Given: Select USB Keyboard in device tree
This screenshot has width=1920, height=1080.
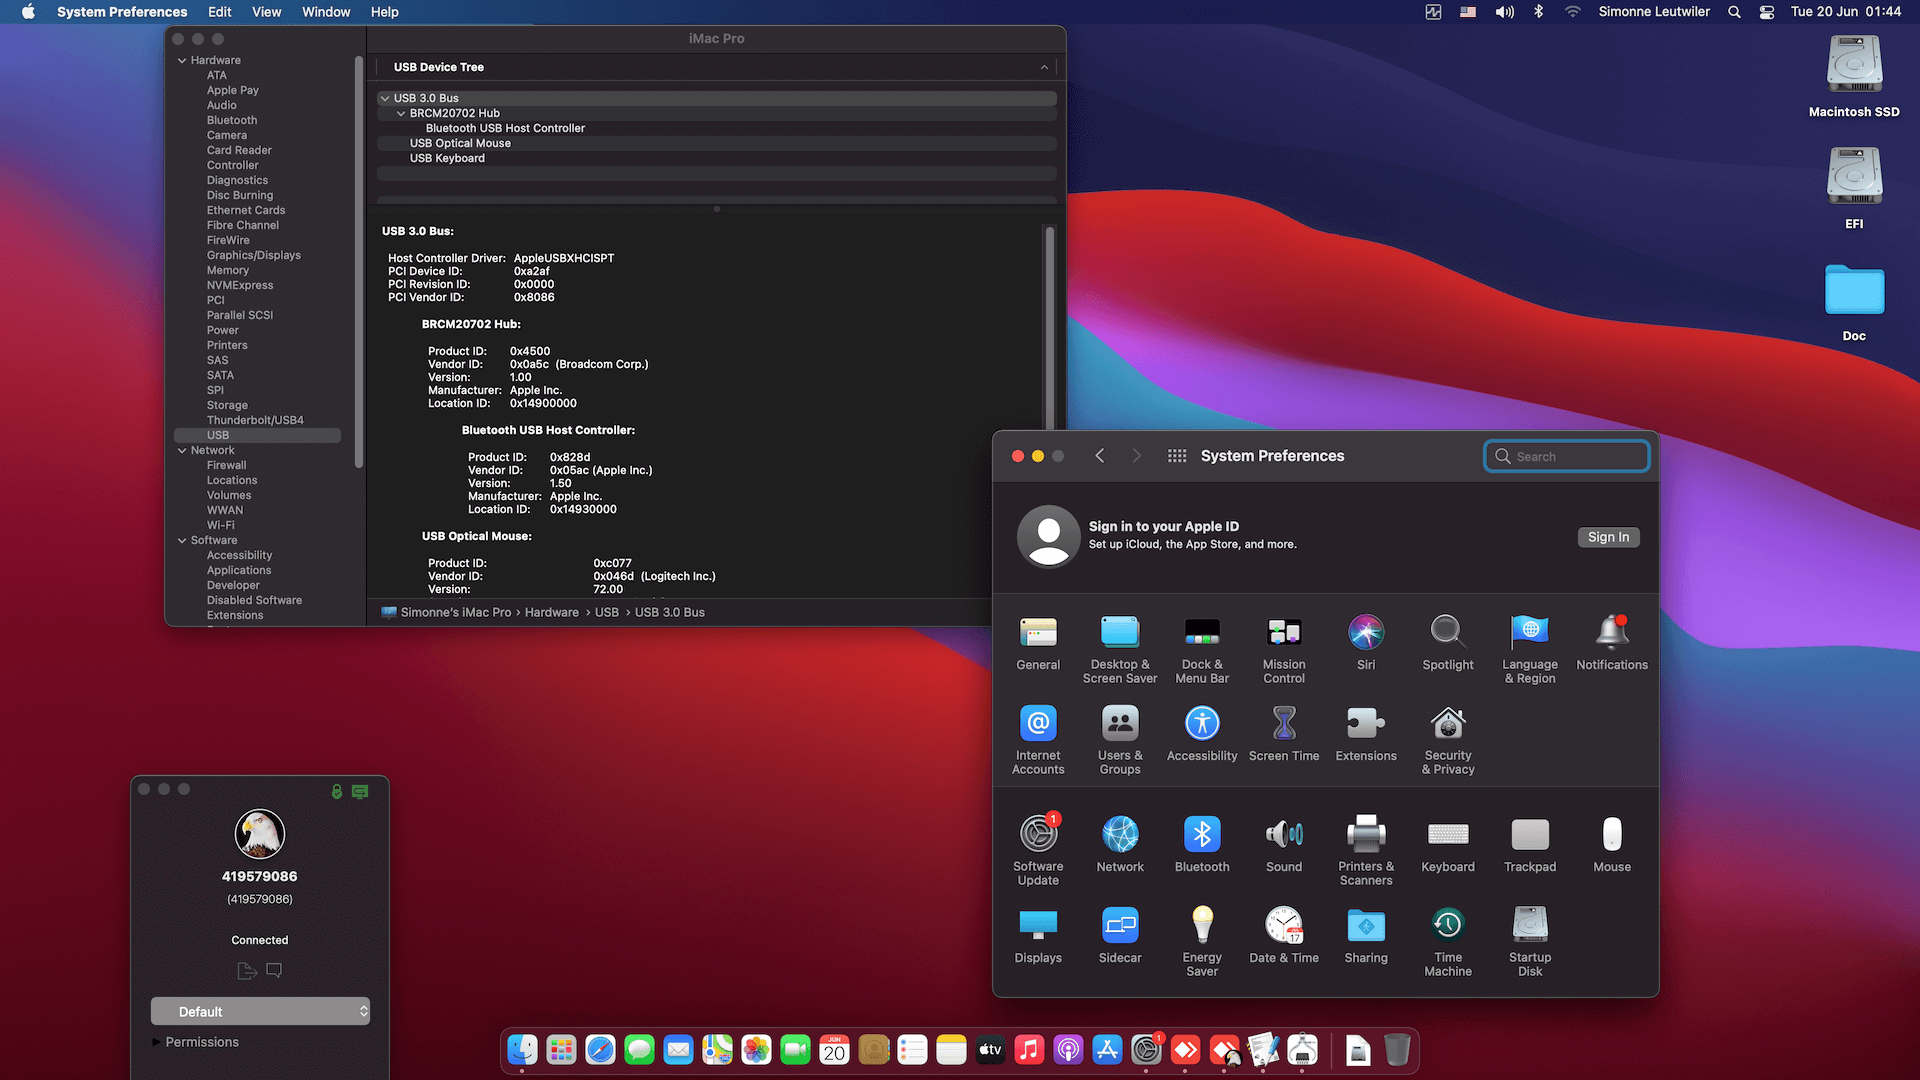Looking at the screenshot, I should point(717,158).
